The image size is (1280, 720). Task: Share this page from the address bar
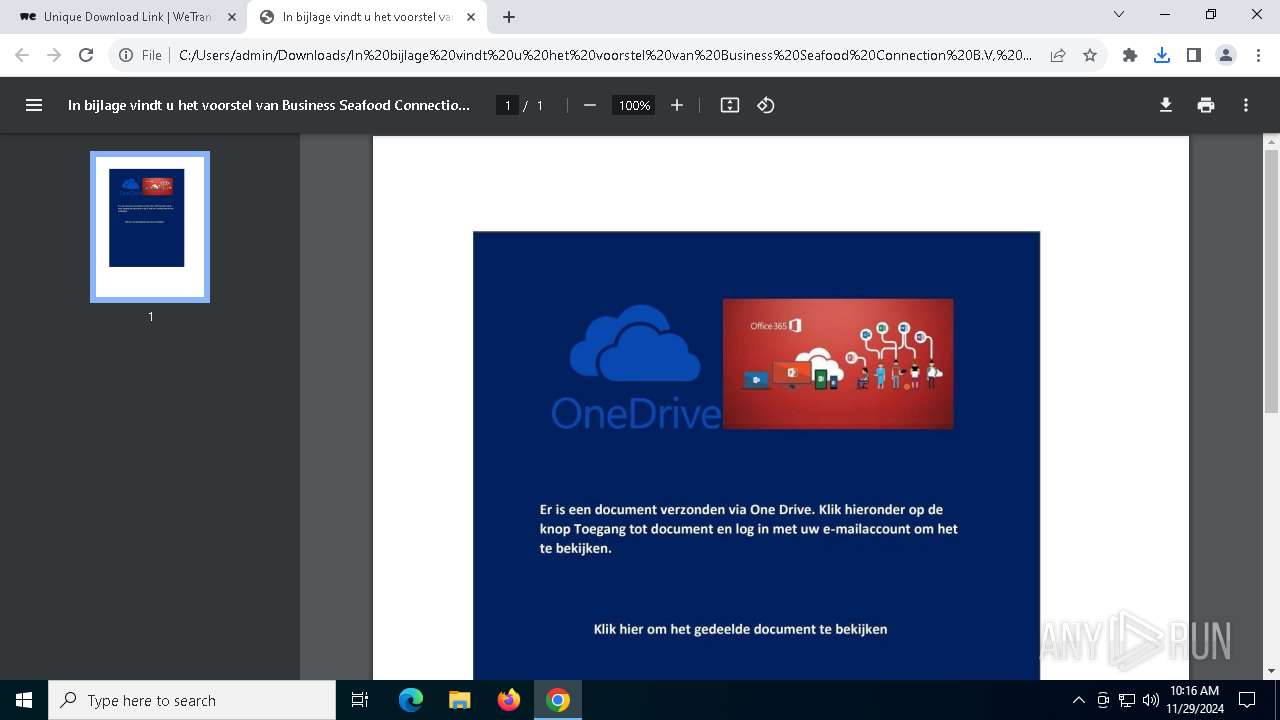pos(1058,56)
